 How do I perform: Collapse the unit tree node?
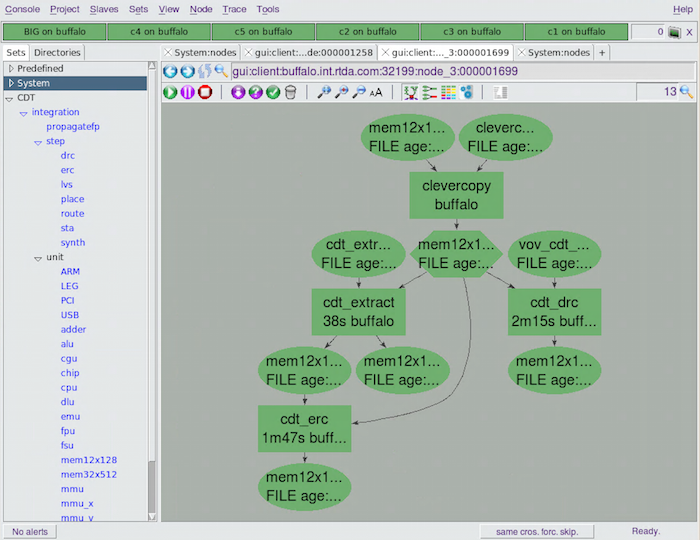tap(38, 258)
